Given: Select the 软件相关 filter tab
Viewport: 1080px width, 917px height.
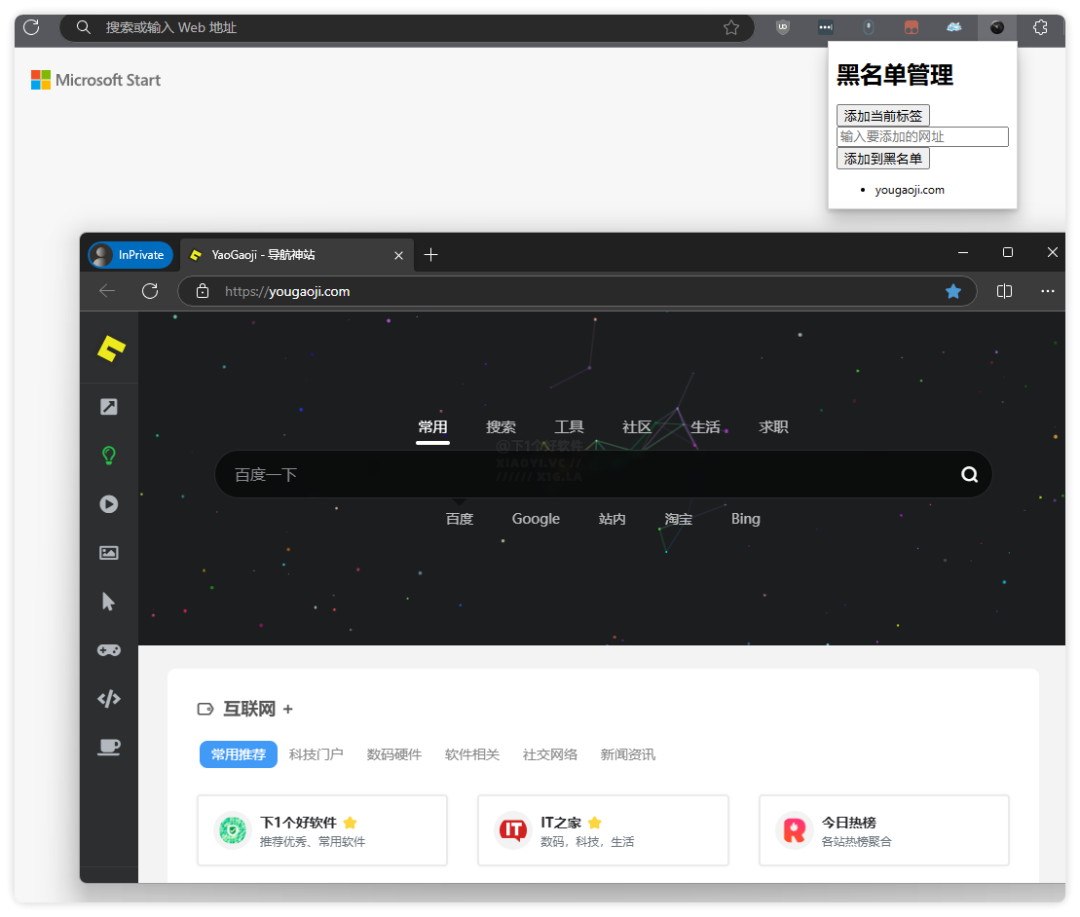Looking at the screenshot, I should click(472, 754).
